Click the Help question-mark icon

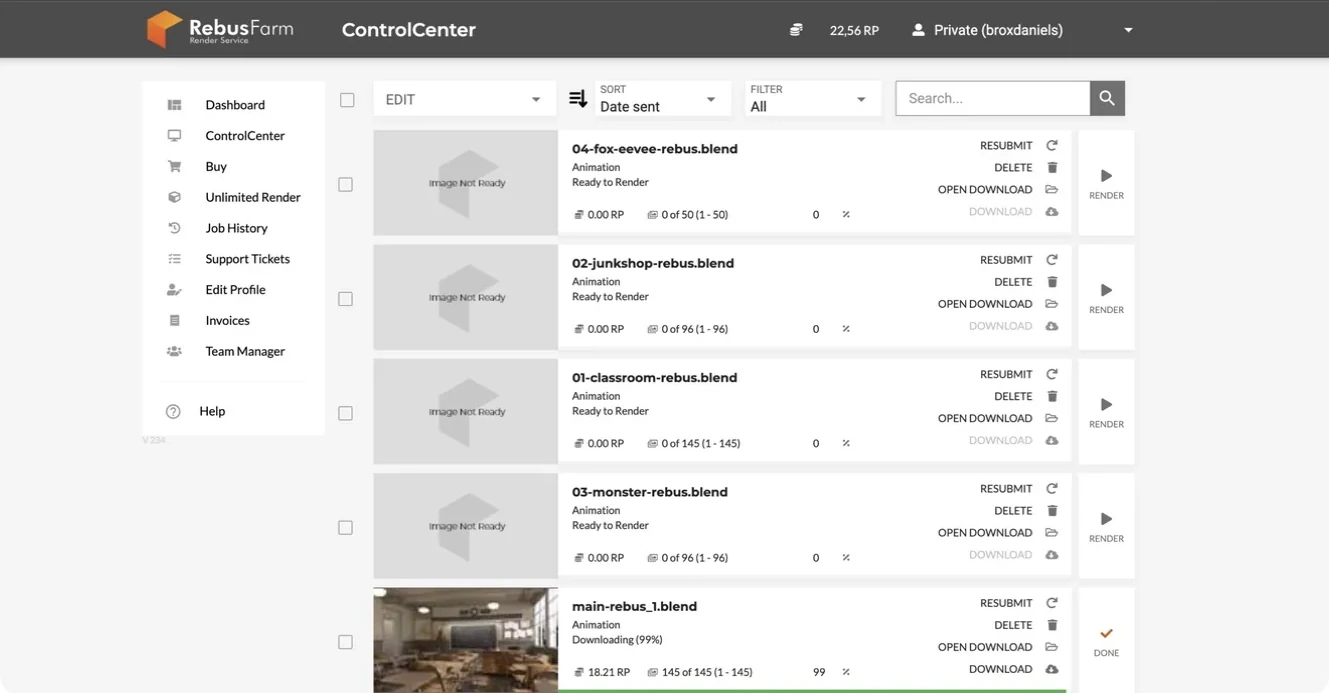[x=173, y=411]
